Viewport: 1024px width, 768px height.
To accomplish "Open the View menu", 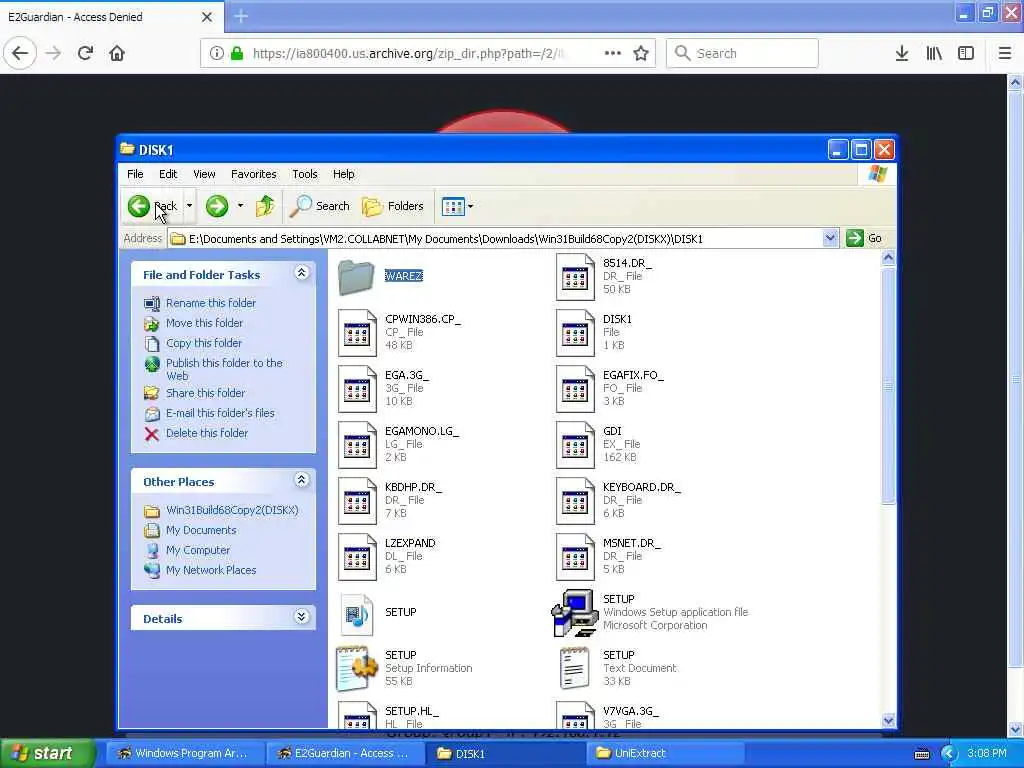I will [x=204, y=174].
